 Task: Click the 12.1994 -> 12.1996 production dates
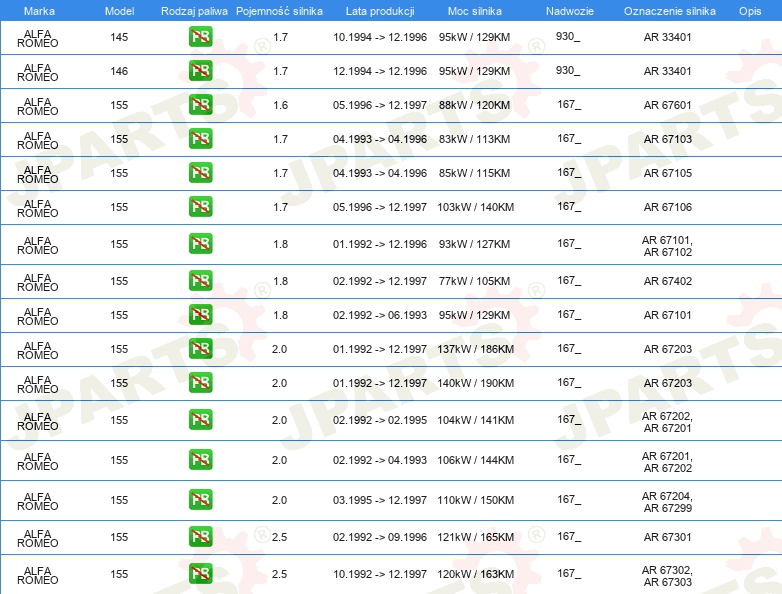(x=380, y=71)
